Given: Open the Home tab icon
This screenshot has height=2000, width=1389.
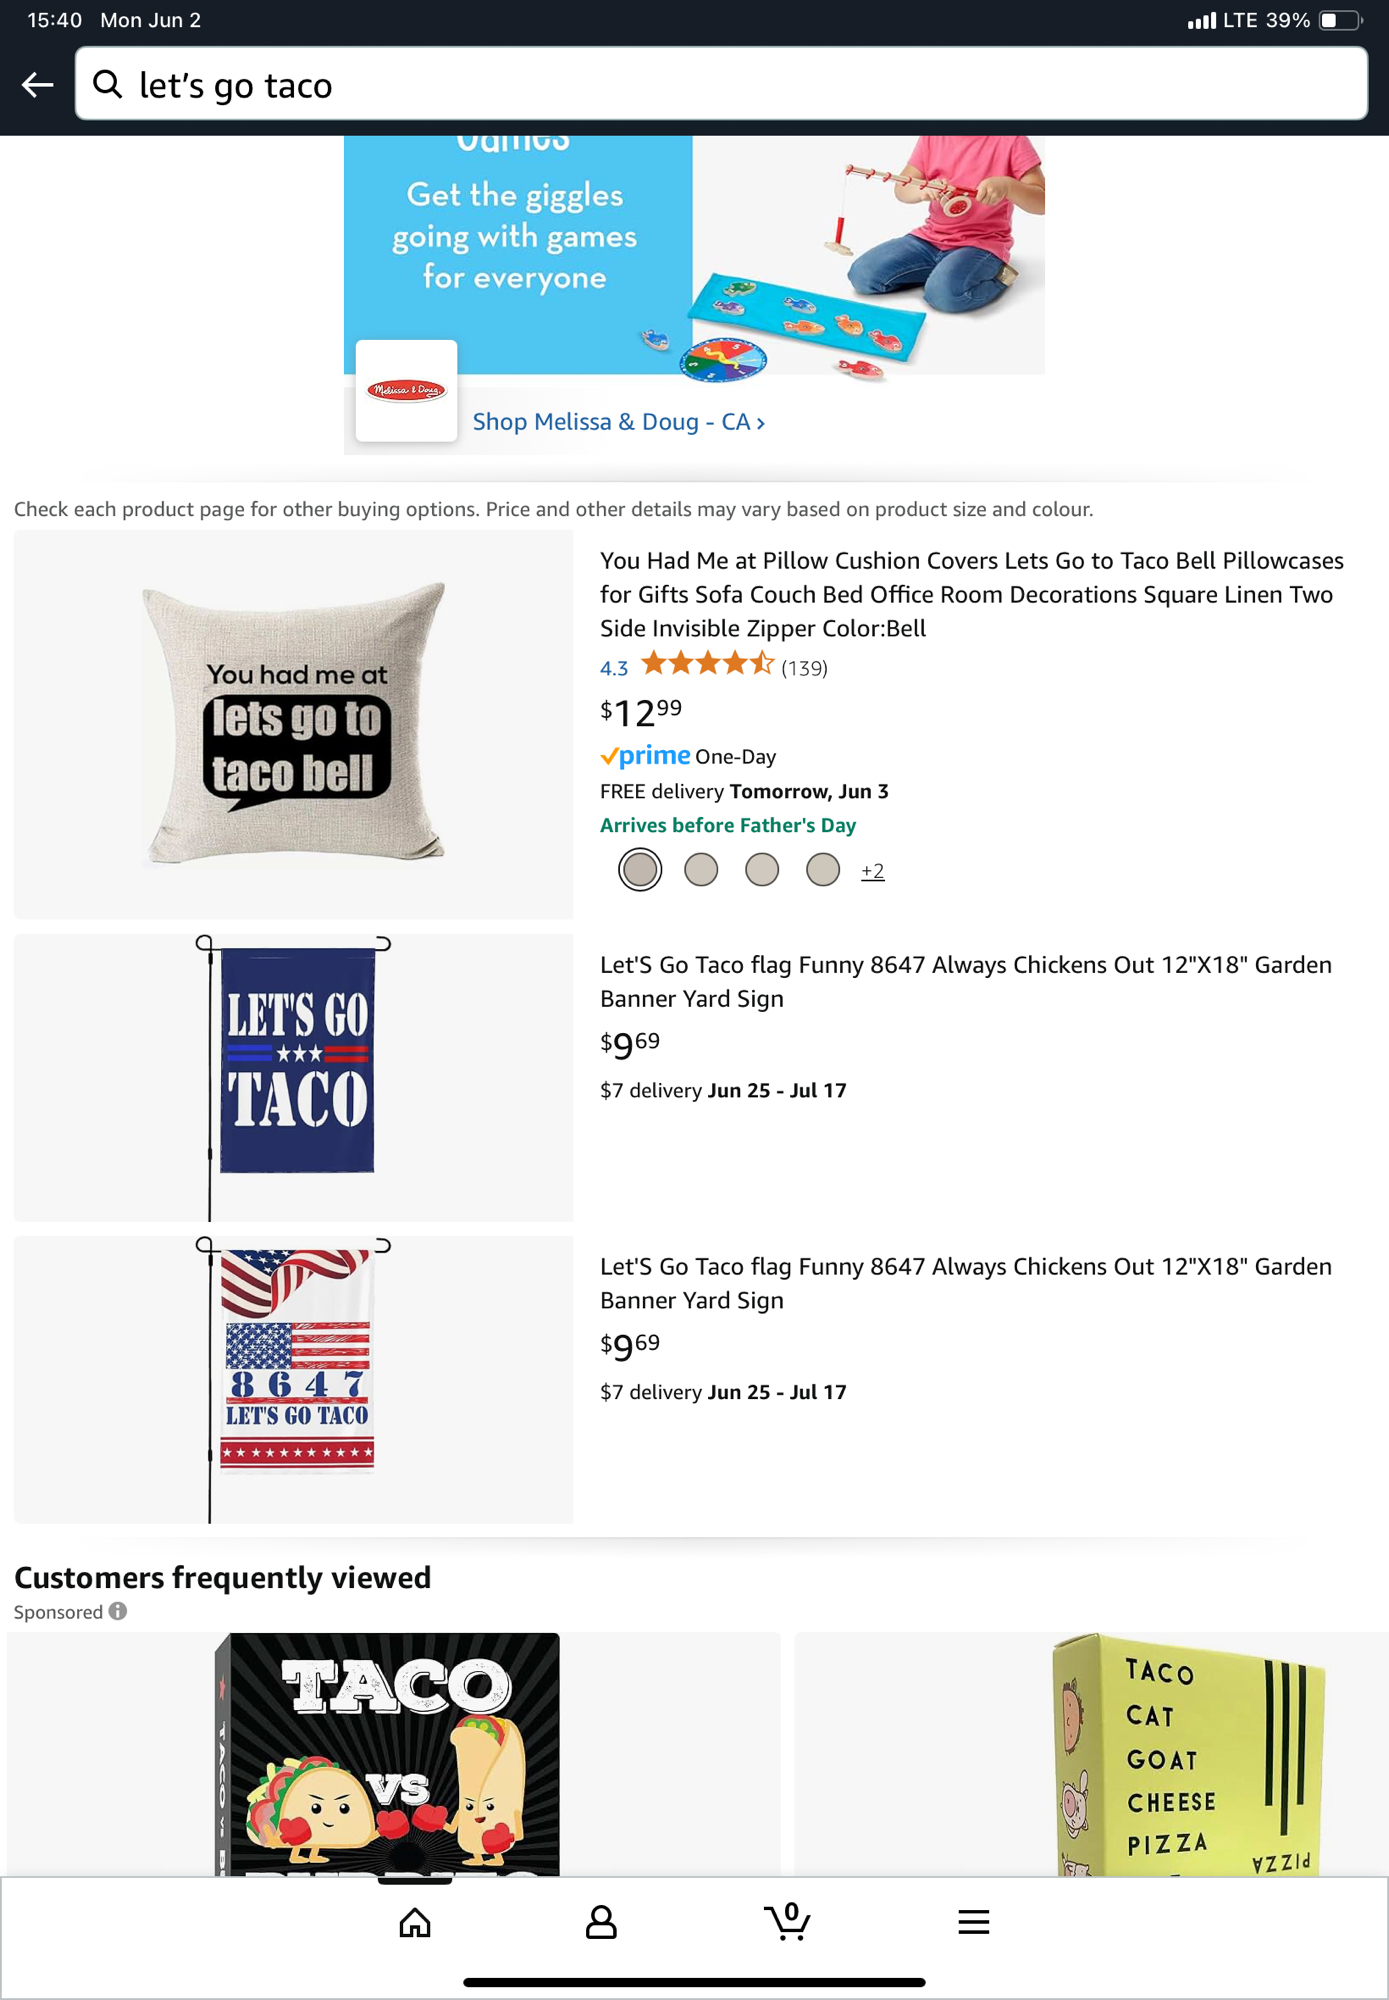Looking at the screenshot, I should (415, 1922).
